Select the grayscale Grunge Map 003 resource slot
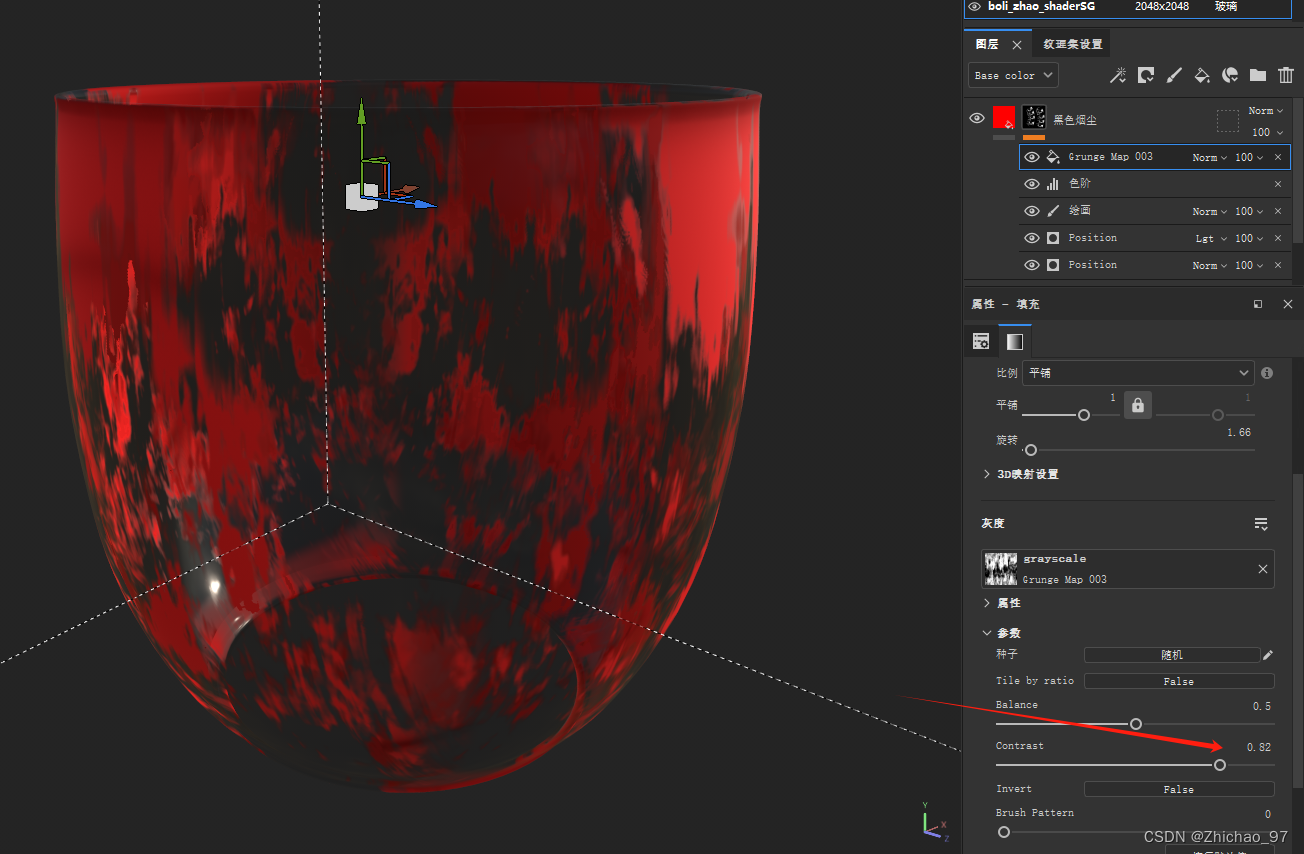Image resolution: width=1304 pixels, height=854 pixels. 1128,569
